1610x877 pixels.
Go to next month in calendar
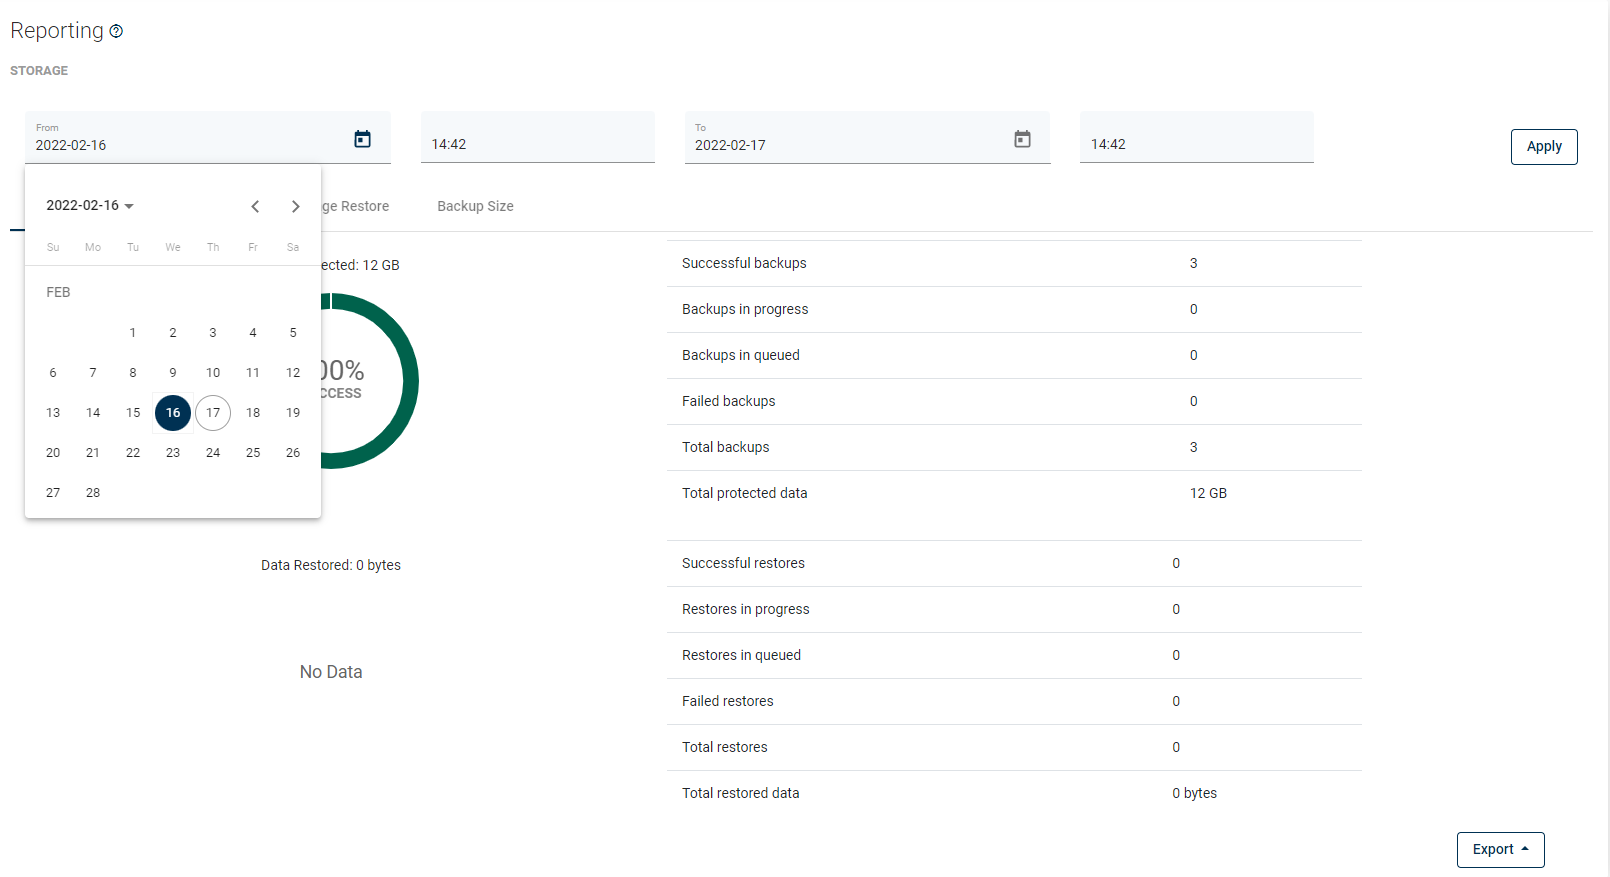(295, 206)
